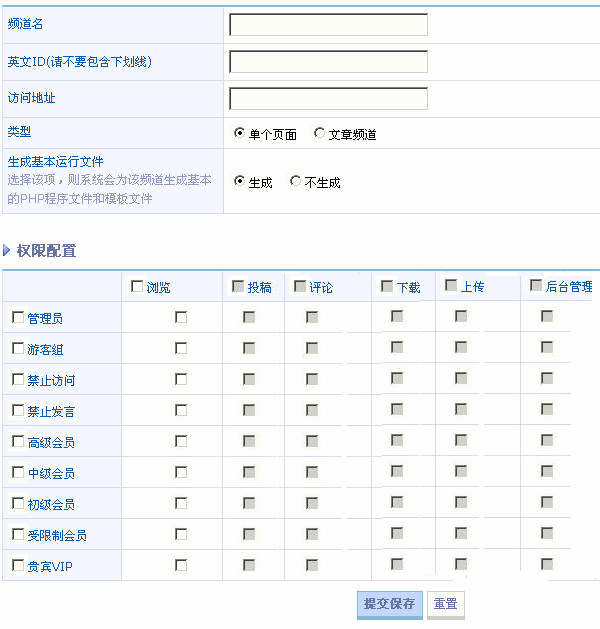600x629 pixels.
Task: Check the 上传 column header checkbox
Action: pyautogui.click(x=451, y=286)
